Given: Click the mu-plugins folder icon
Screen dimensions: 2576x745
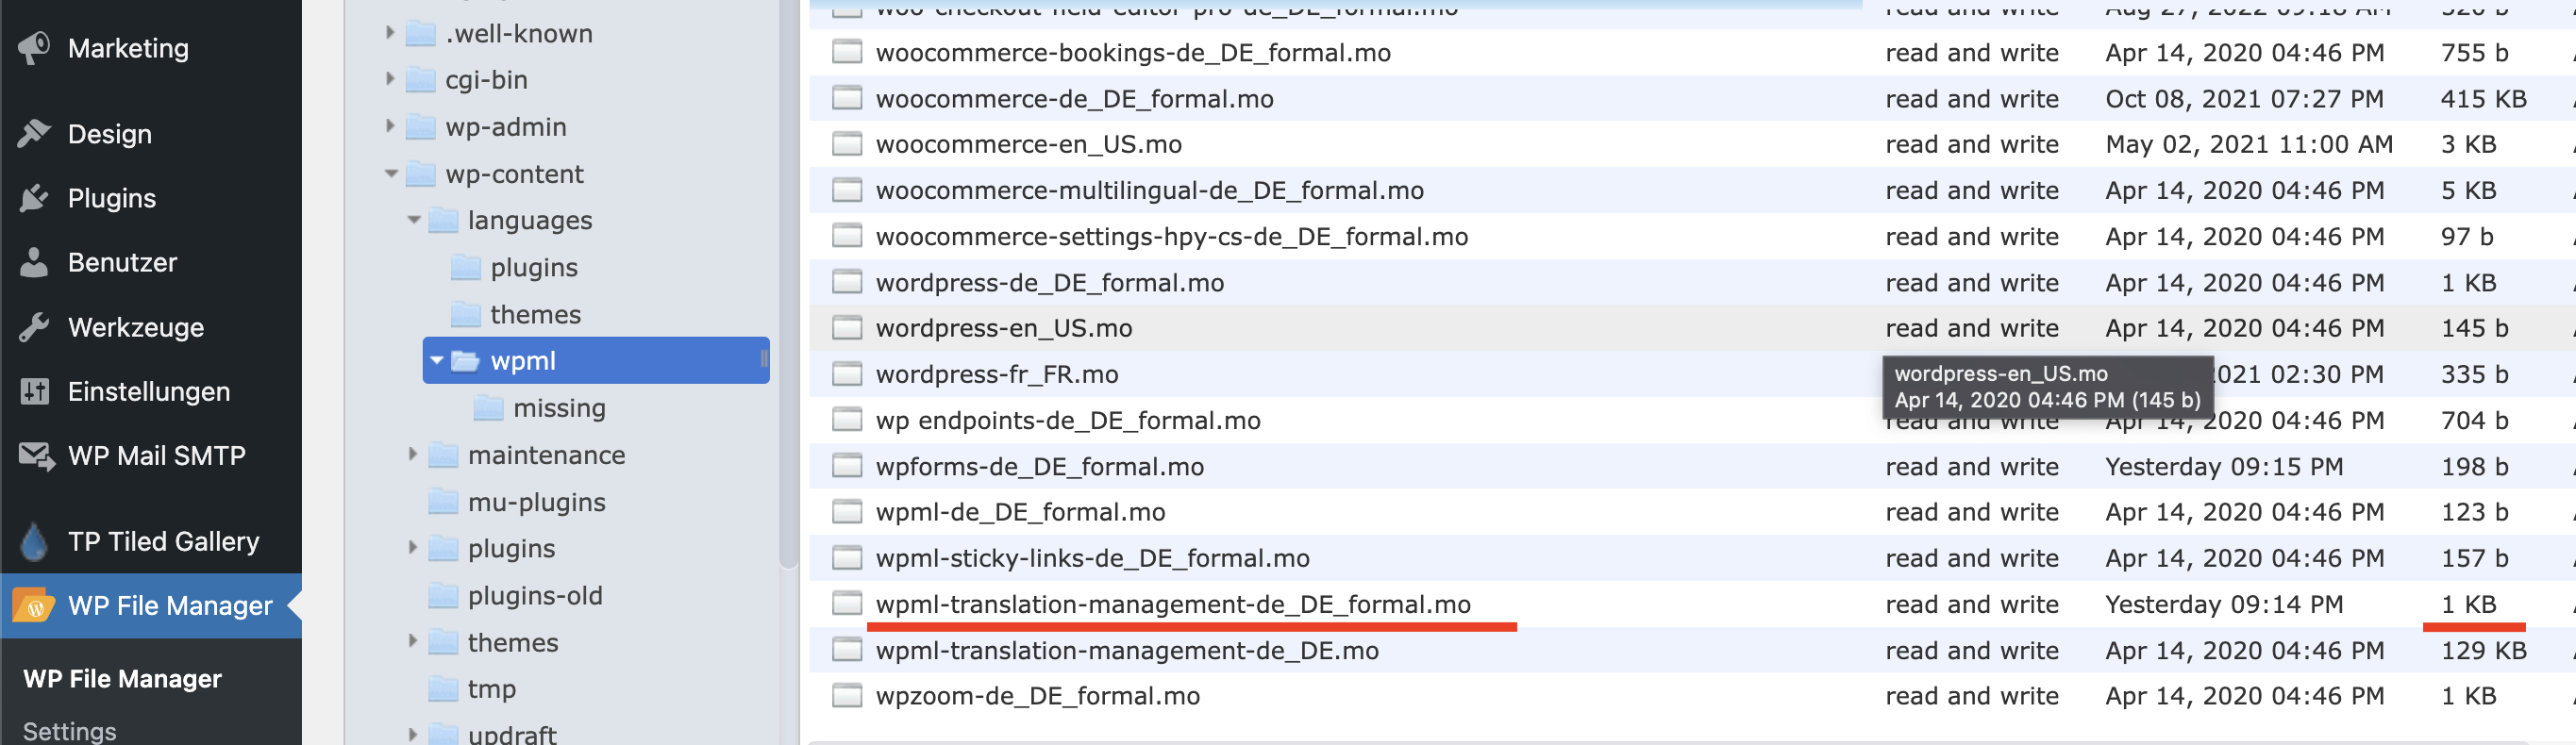Looking at the screenshot, I should (x=444, y=502).
